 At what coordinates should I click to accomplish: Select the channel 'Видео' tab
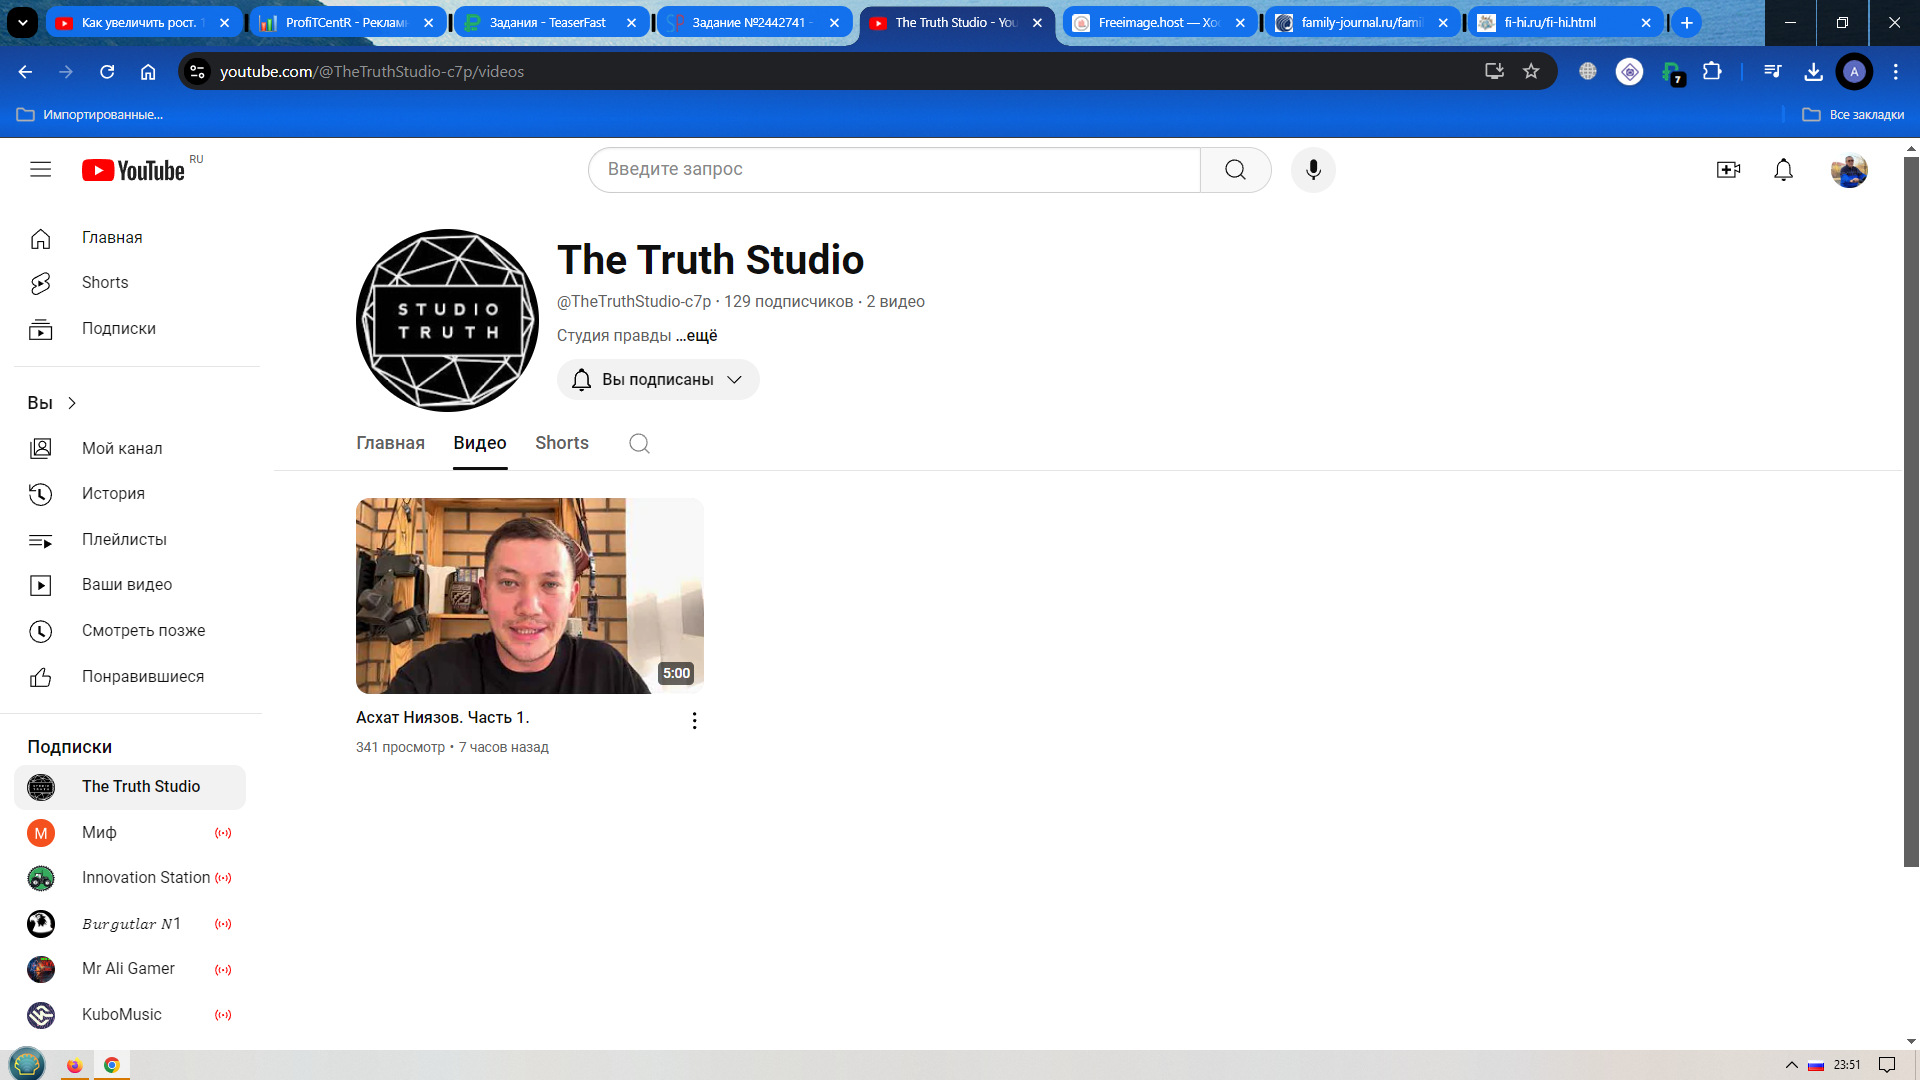coord(480,443)
